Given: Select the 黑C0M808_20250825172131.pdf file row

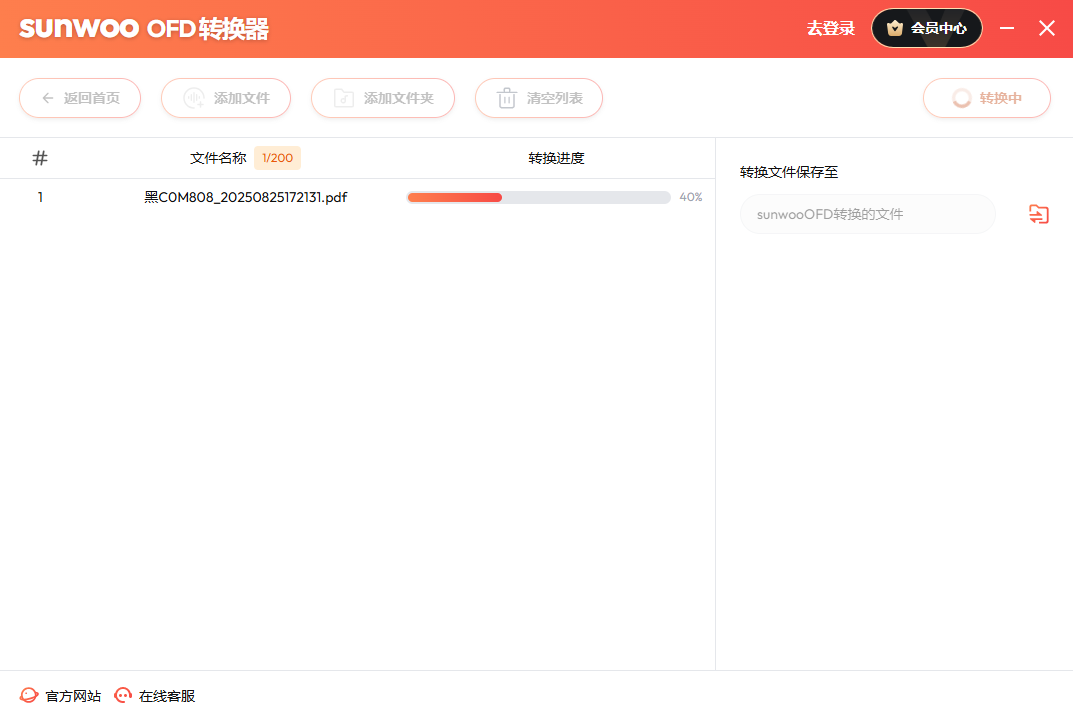Looking at the screenshot, I should (246, 198).
